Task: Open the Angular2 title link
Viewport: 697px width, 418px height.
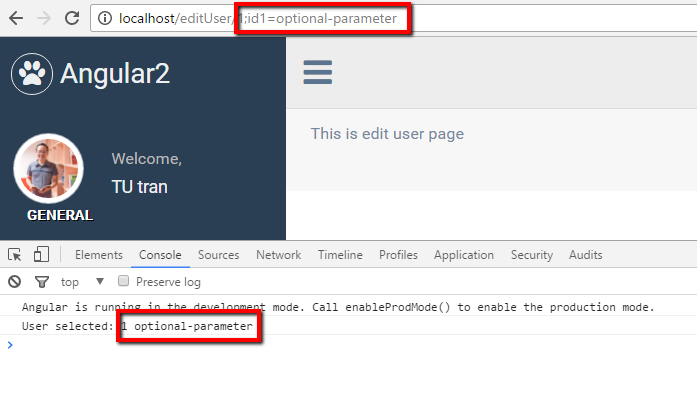Action: [x=115, y=73]
